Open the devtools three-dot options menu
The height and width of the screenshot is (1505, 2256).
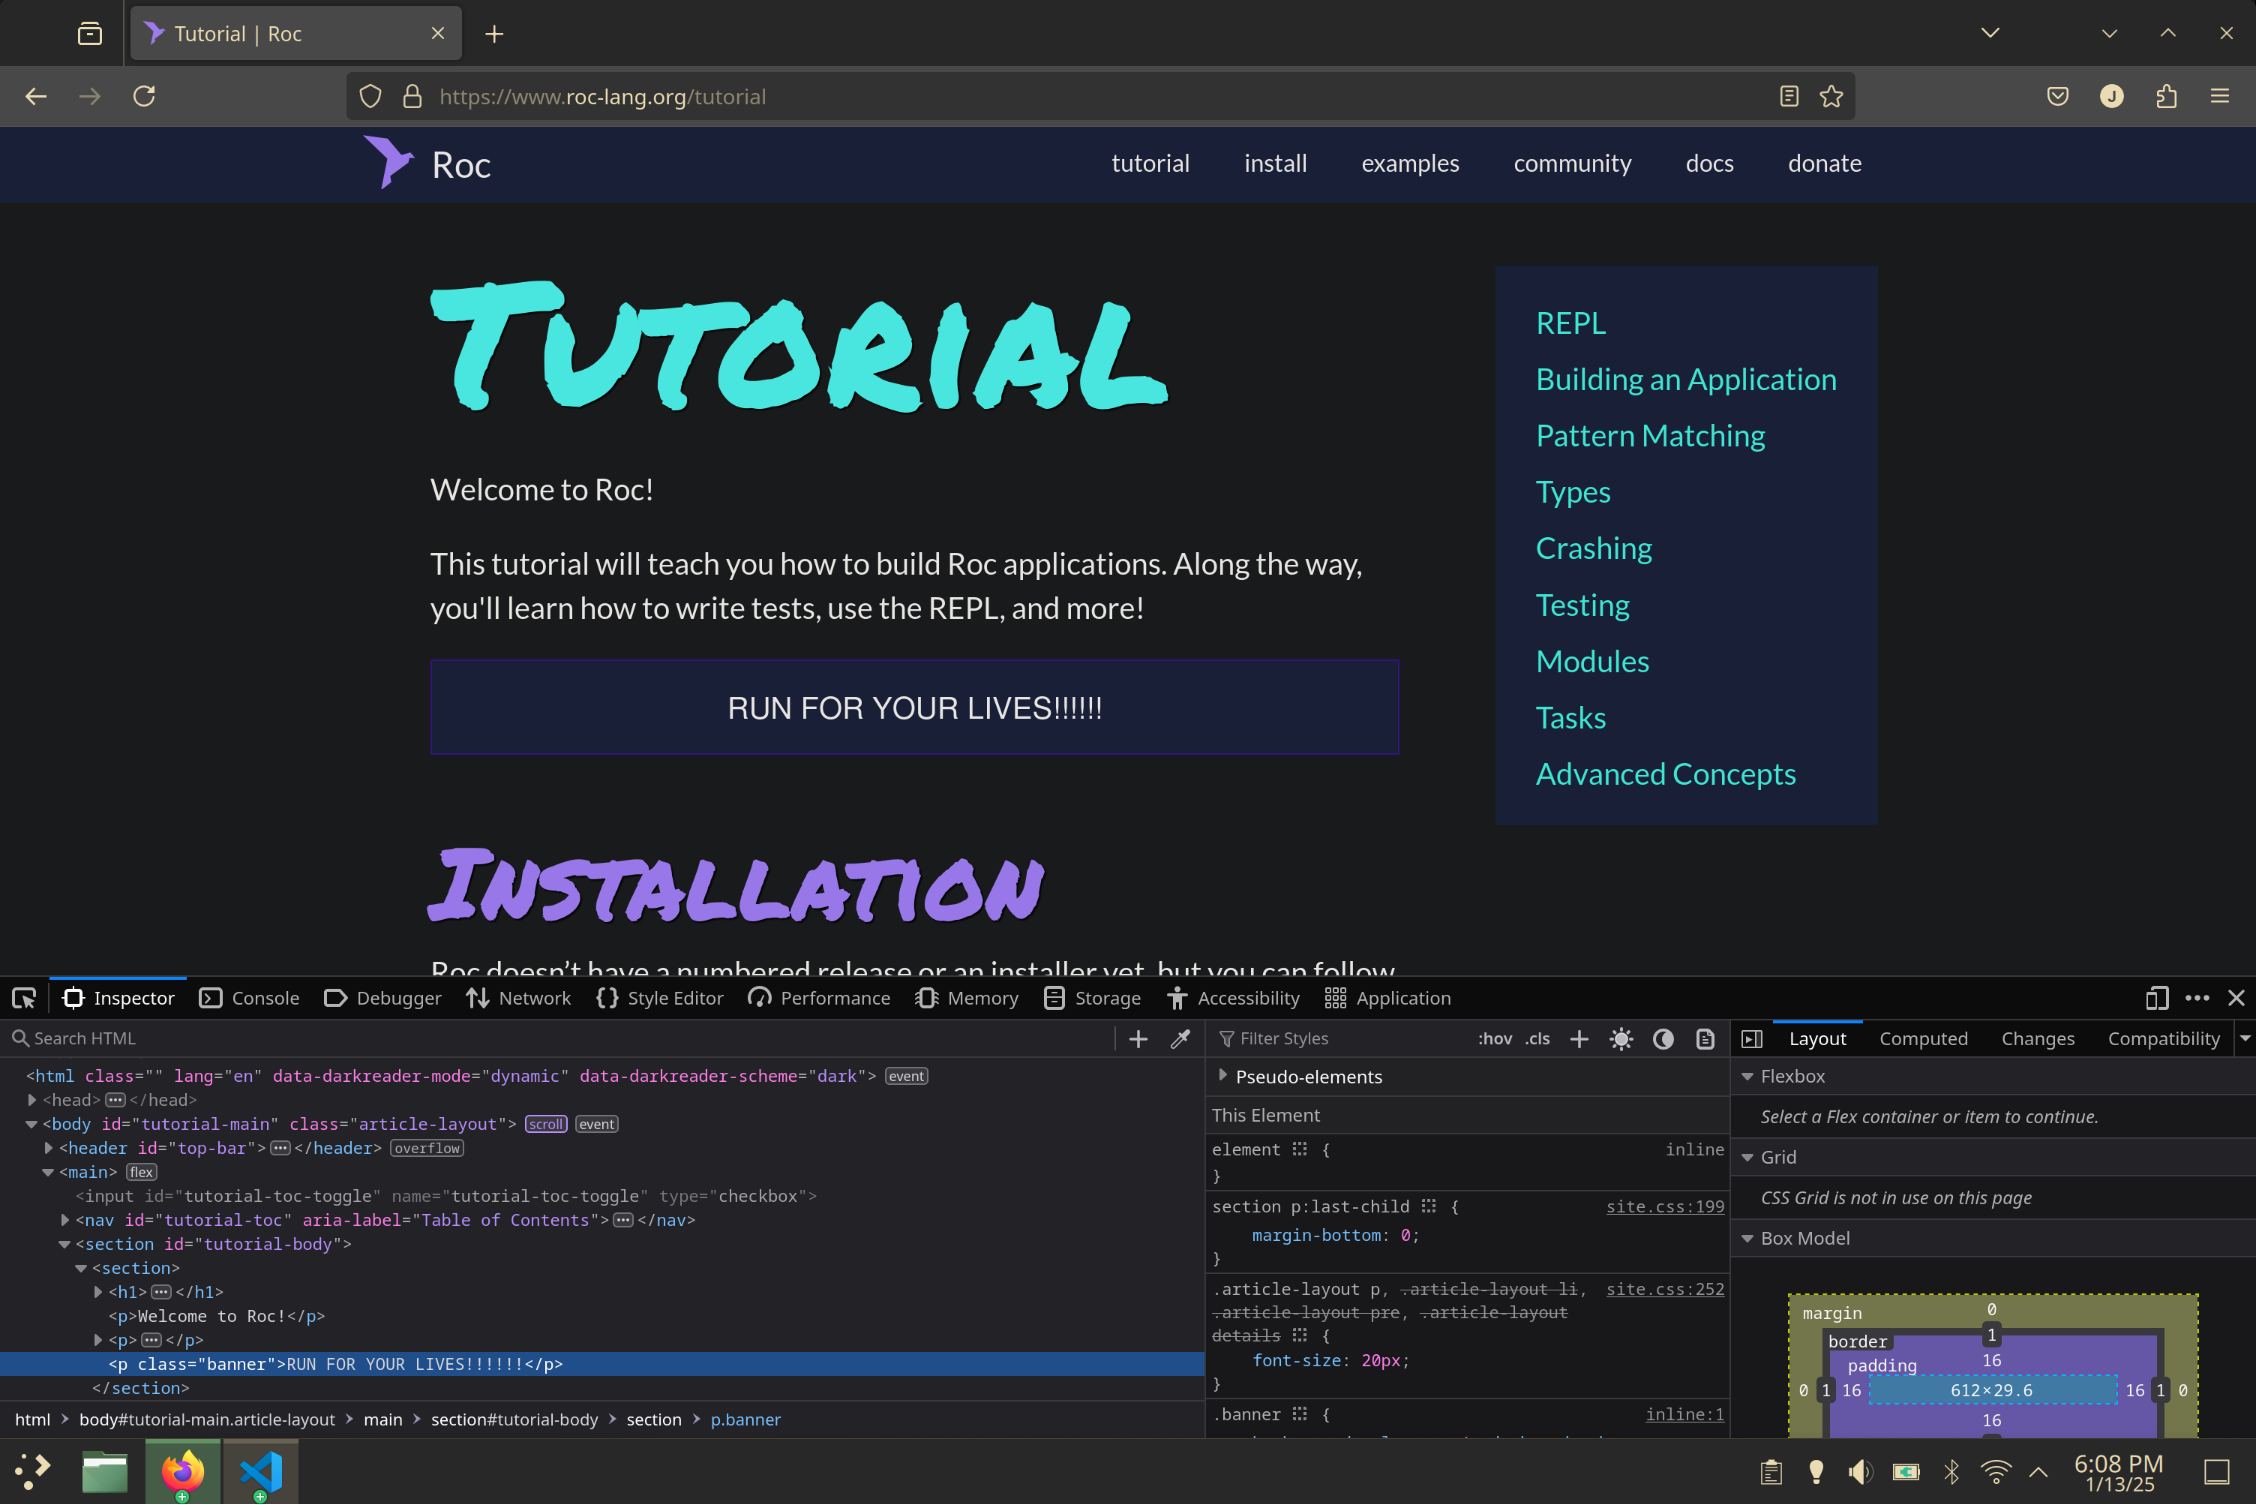tap(2197, 998)
